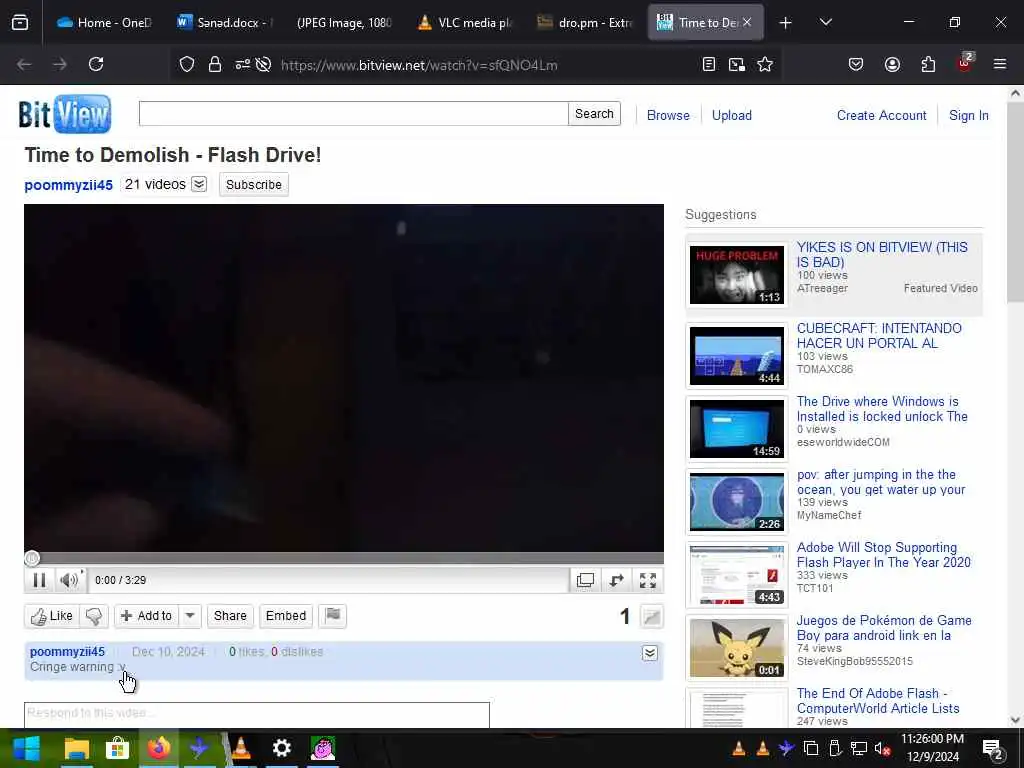1024x768 pixels.
Task: Open a new browser tab
Action: [786, 23]
